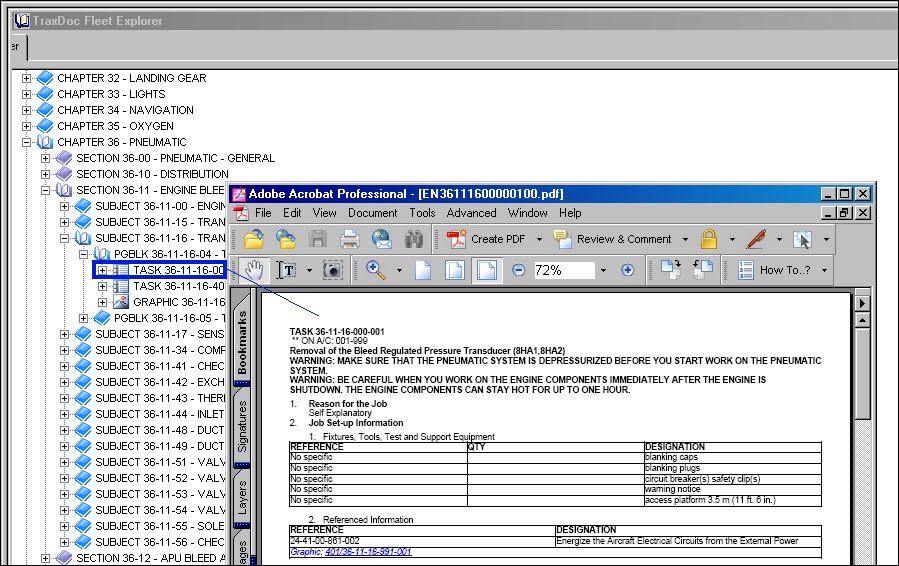This screenshot has width=899, height=566.
Task: Click the Search binoculars icon
Action: tap(413, 239)
